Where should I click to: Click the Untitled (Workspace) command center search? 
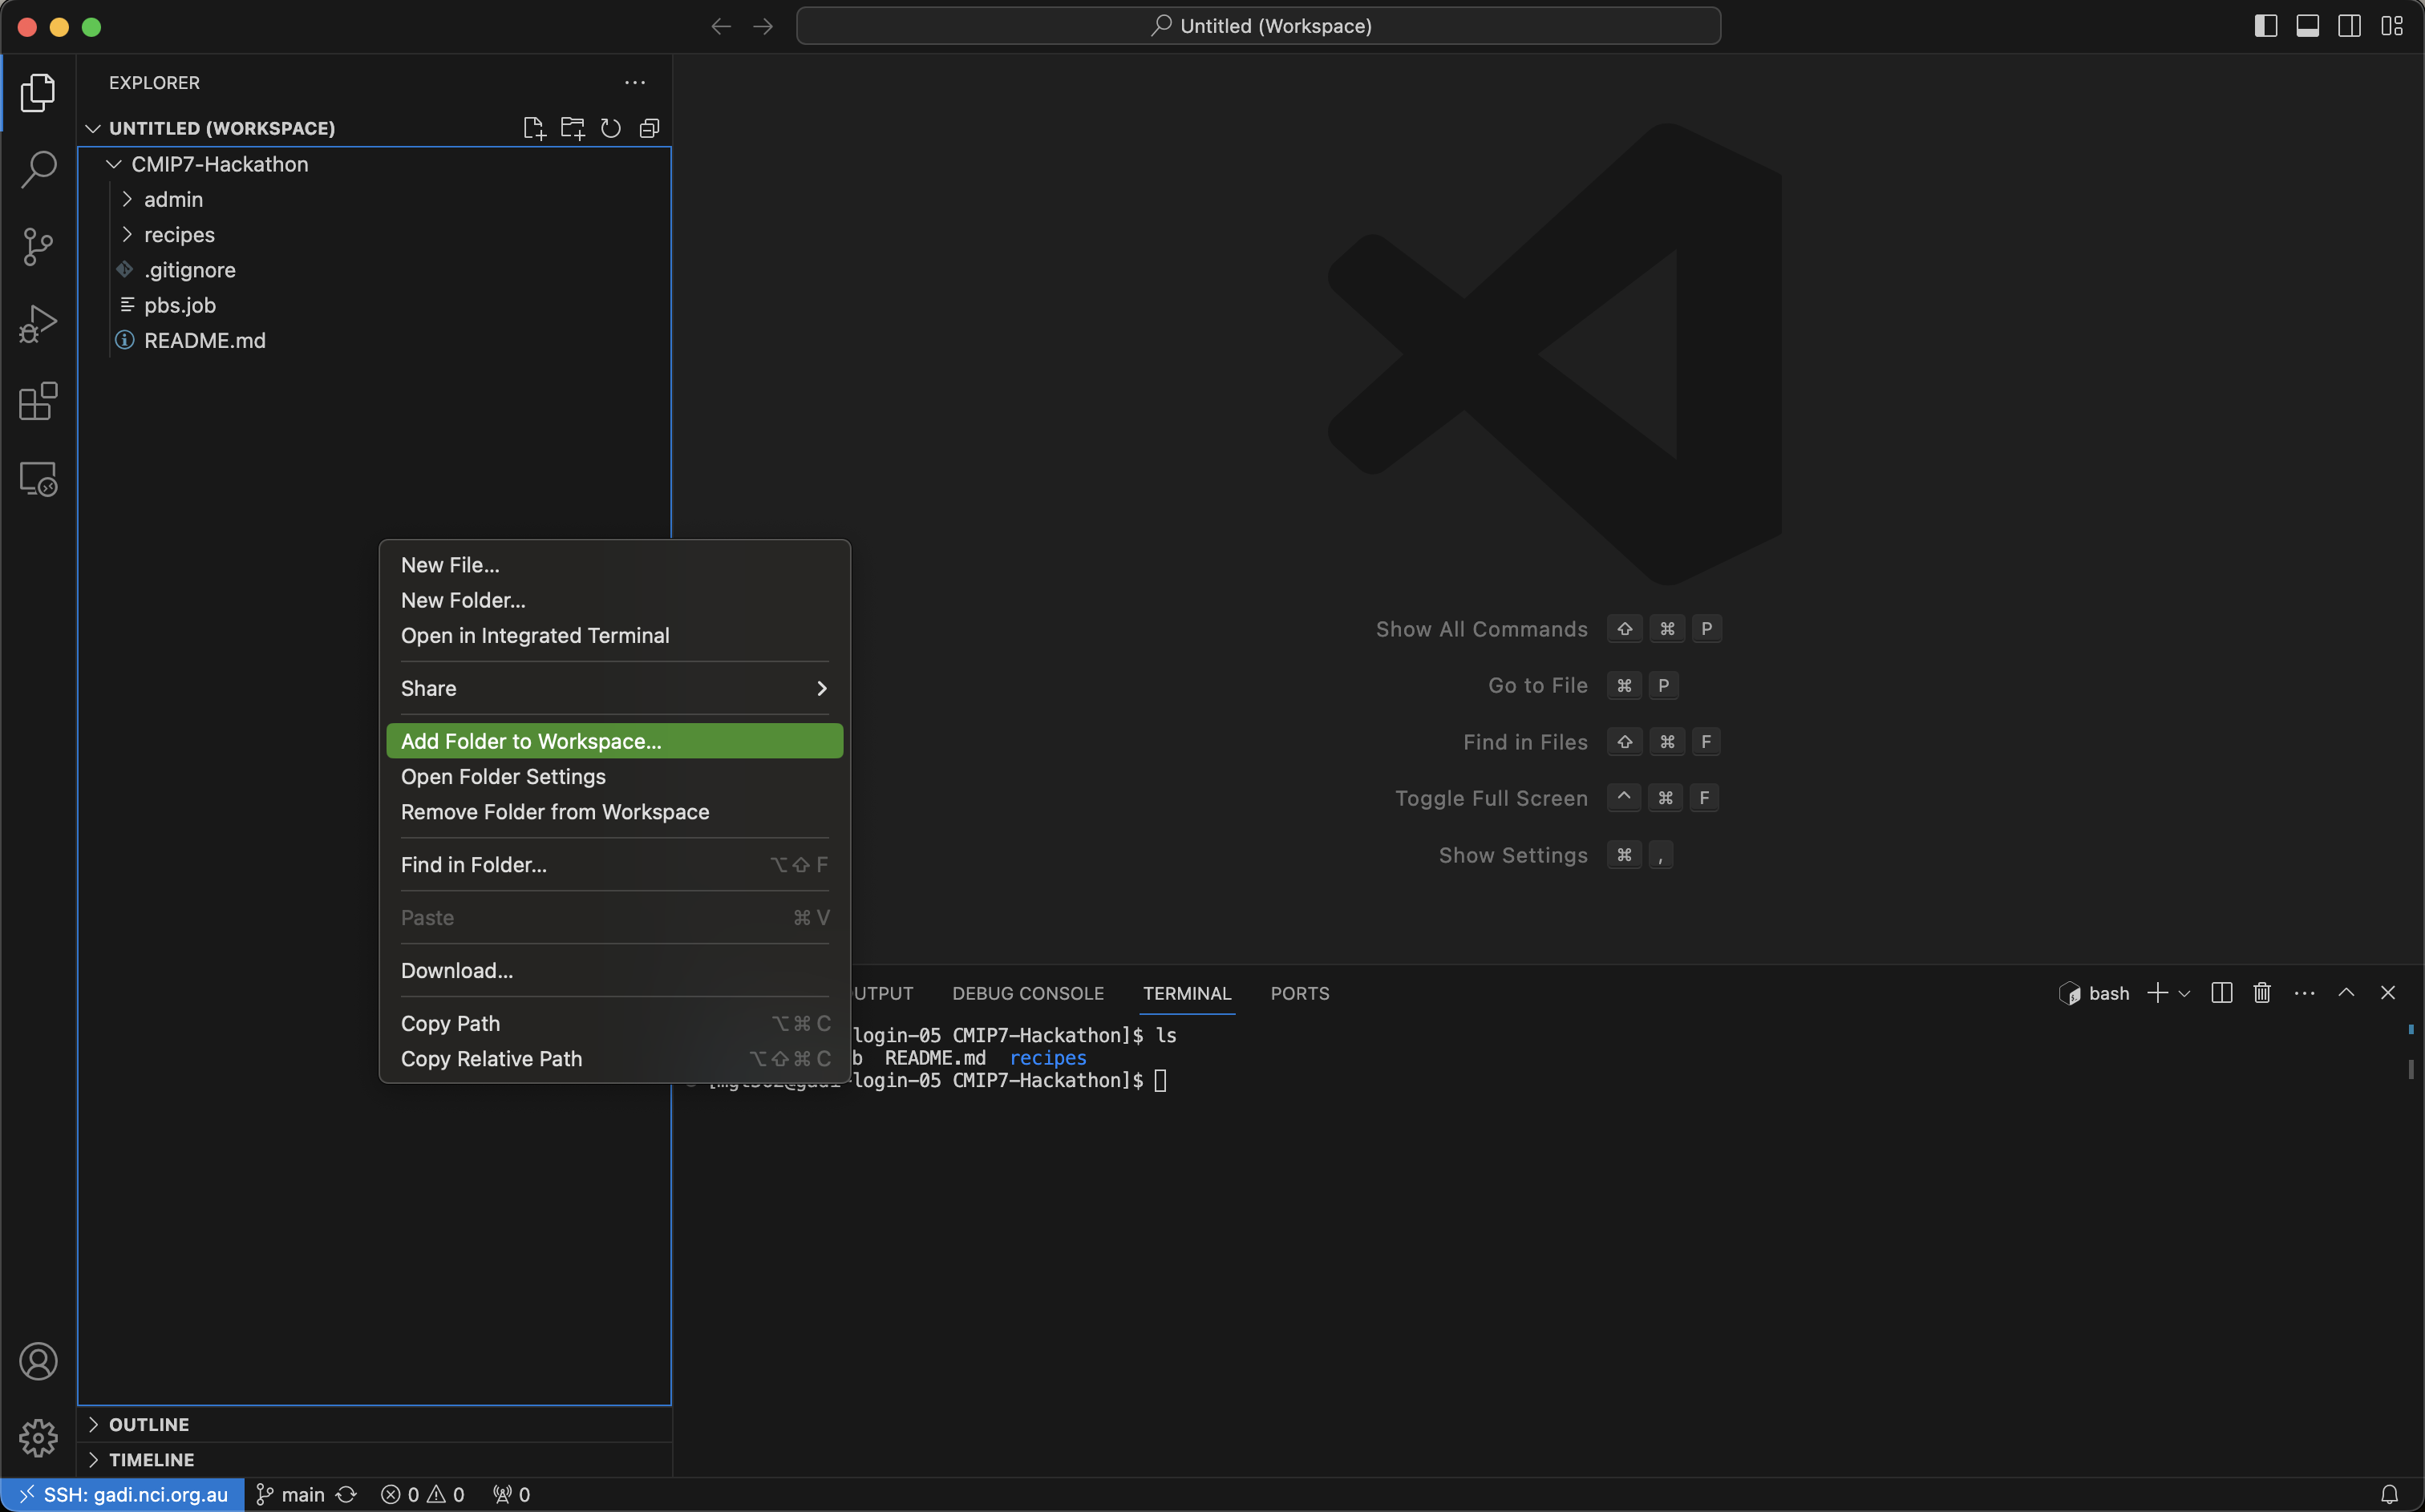1258,26
